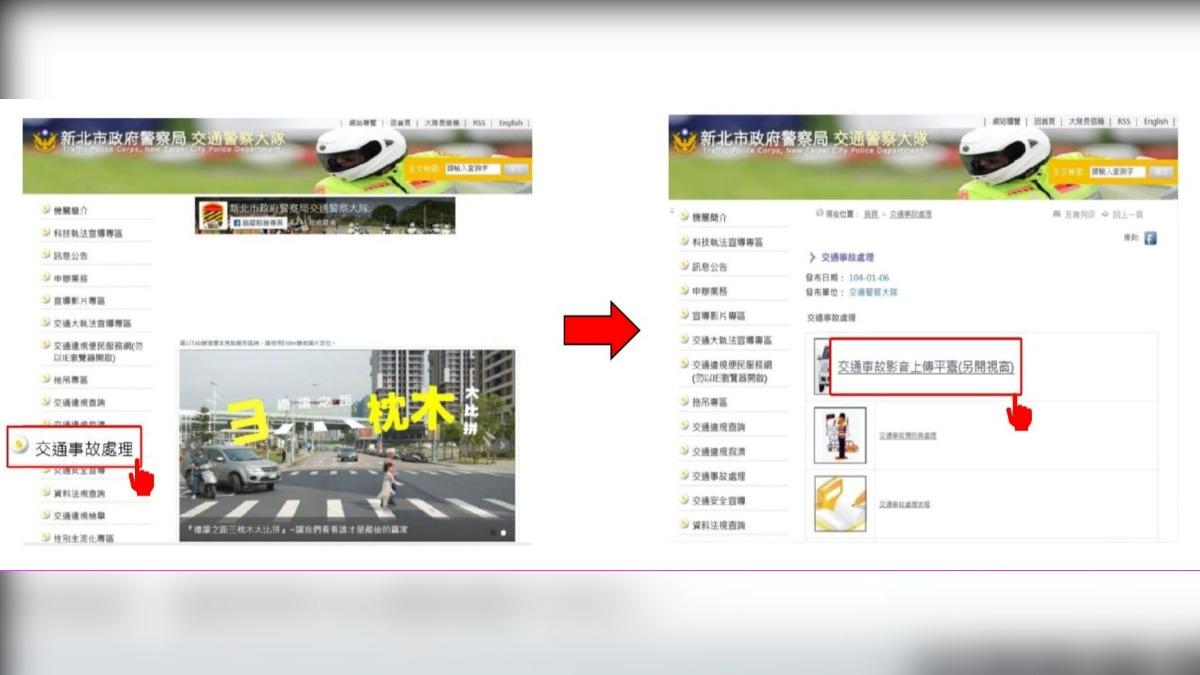Open 交通違規查詢 in right page sidebar
This screenshot has height=675, width=1200.
coord(718,427)
